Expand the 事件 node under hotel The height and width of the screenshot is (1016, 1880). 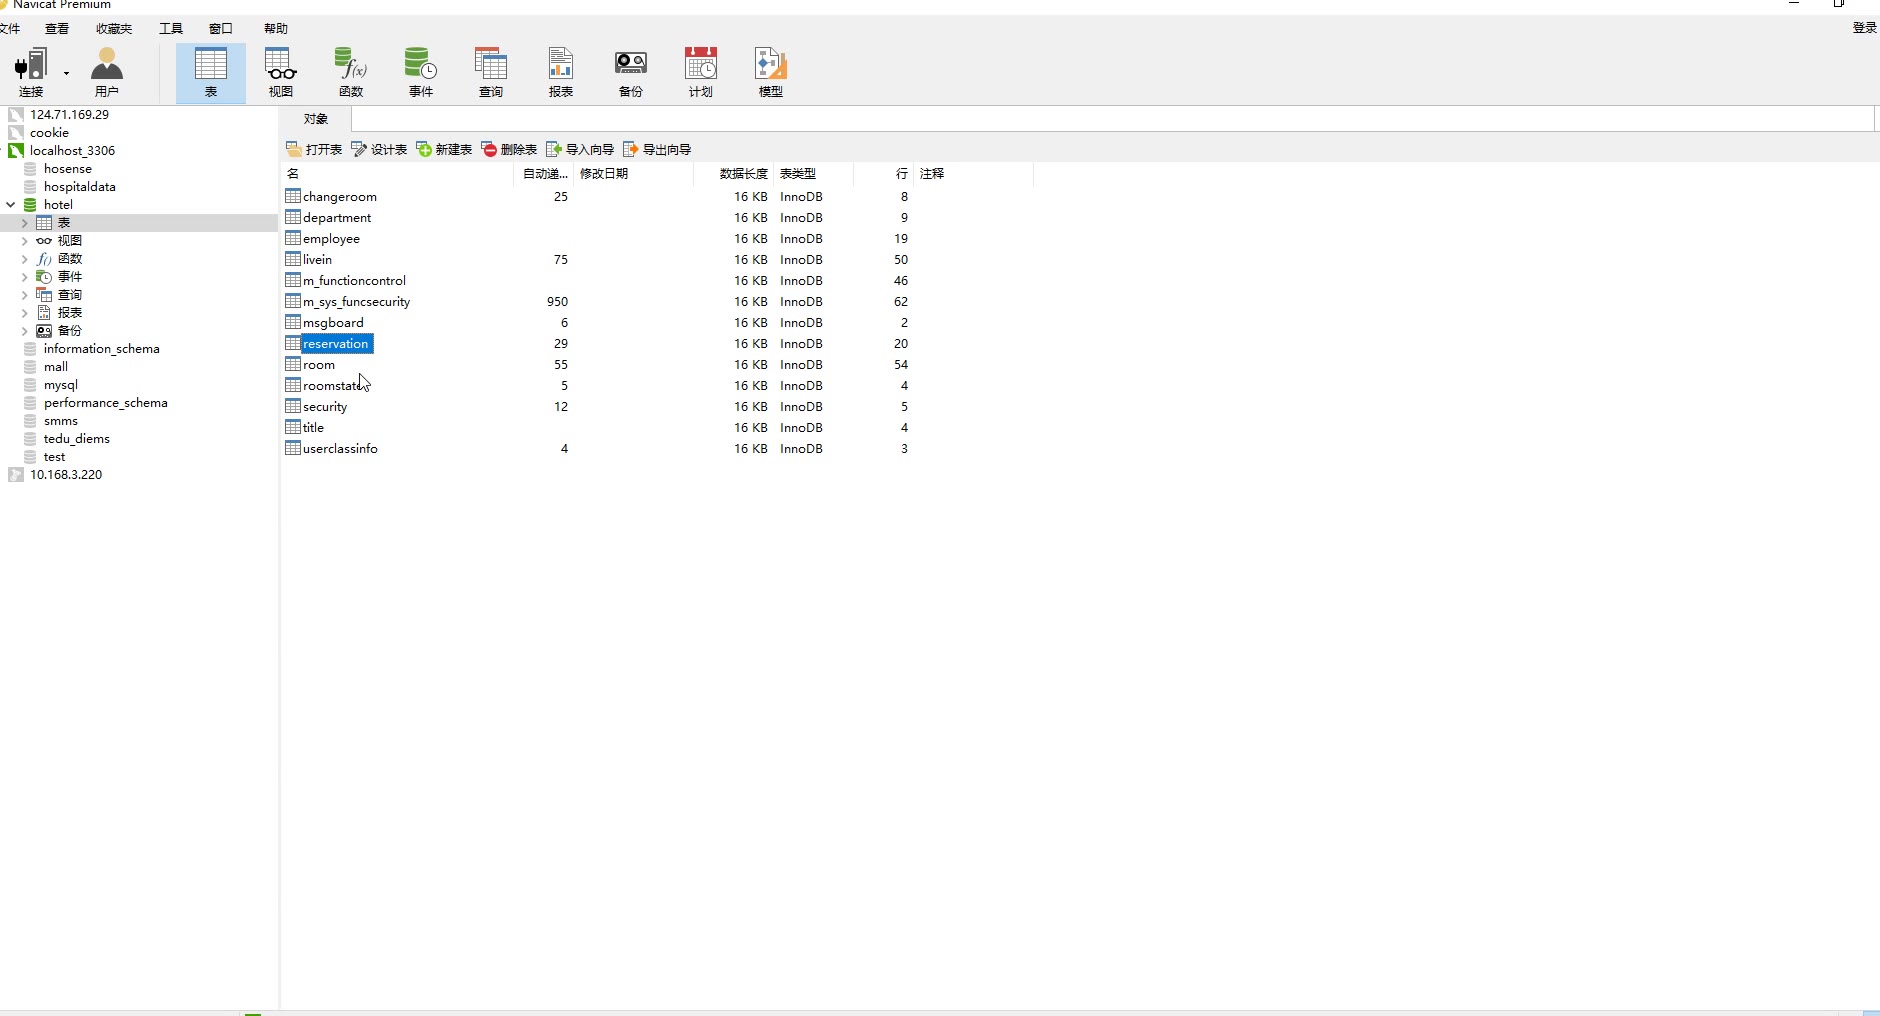pos(25,276)
